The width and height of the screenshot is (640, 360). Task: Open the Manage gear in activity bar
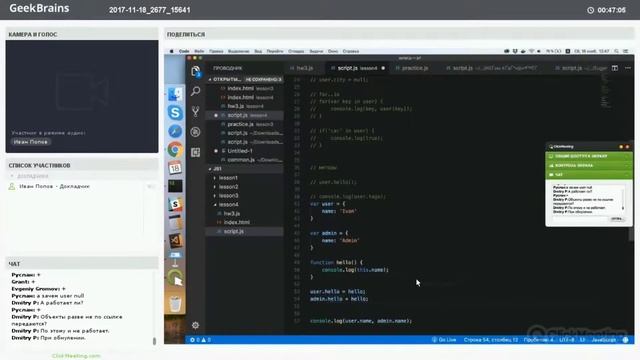(x=196, y=325)
